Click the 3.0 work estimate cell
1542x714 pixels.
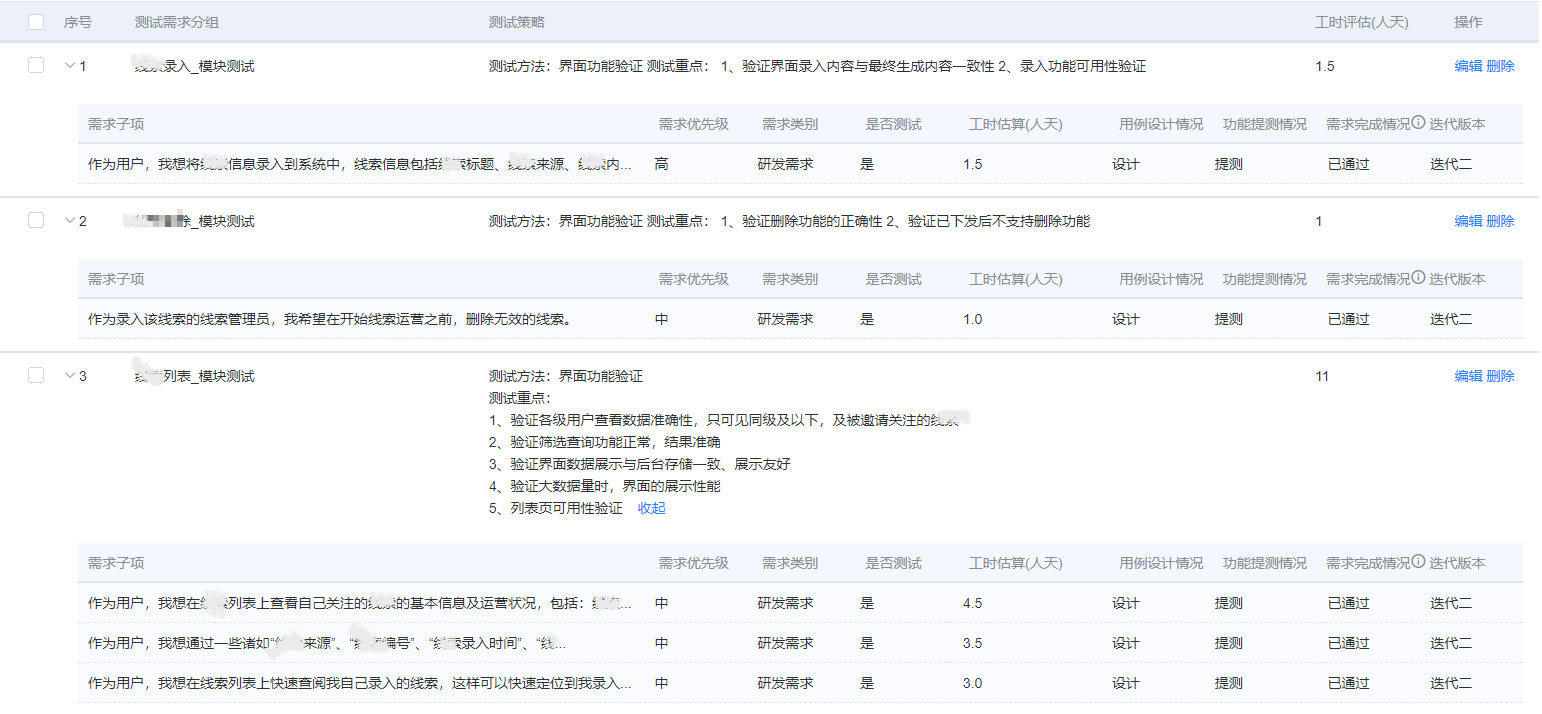pos(972,683)
